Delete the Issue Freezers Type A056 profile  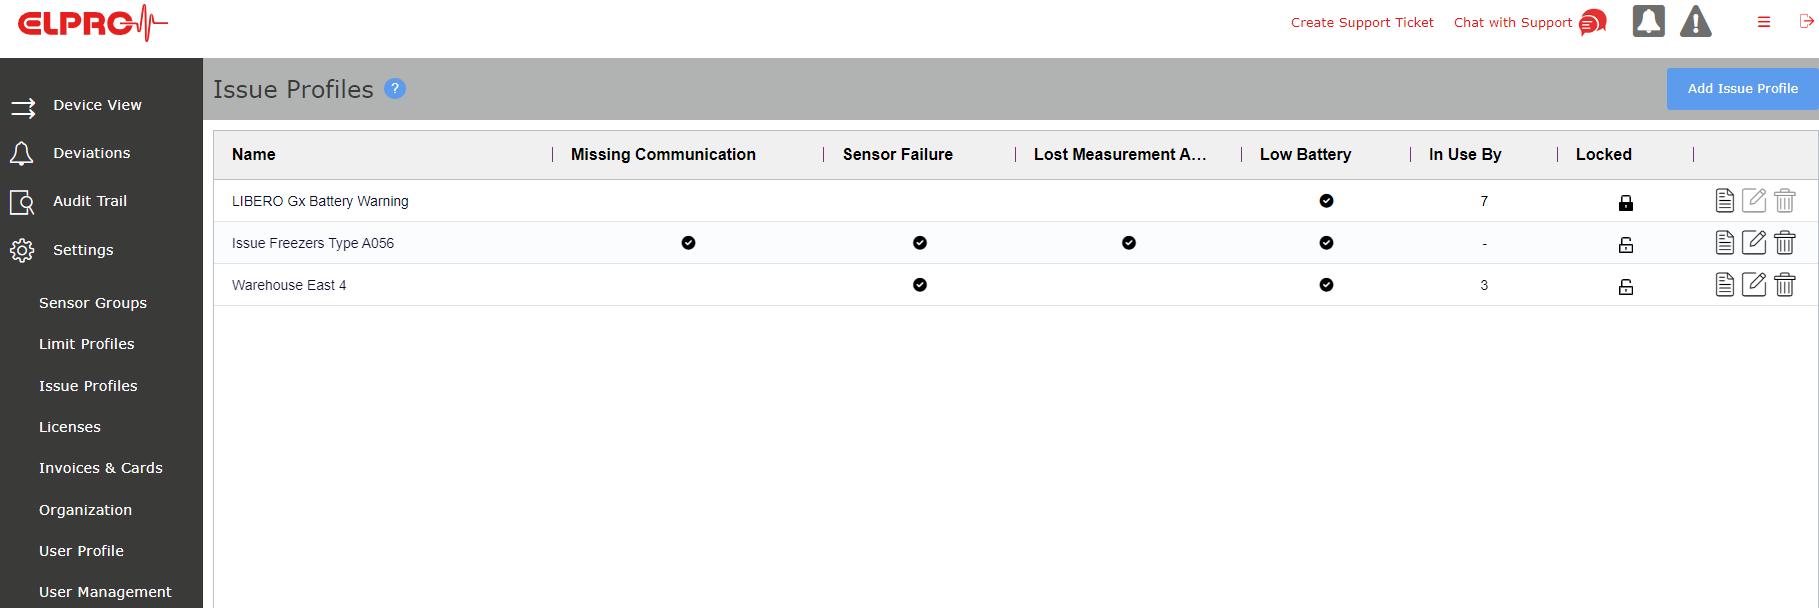1785,243
